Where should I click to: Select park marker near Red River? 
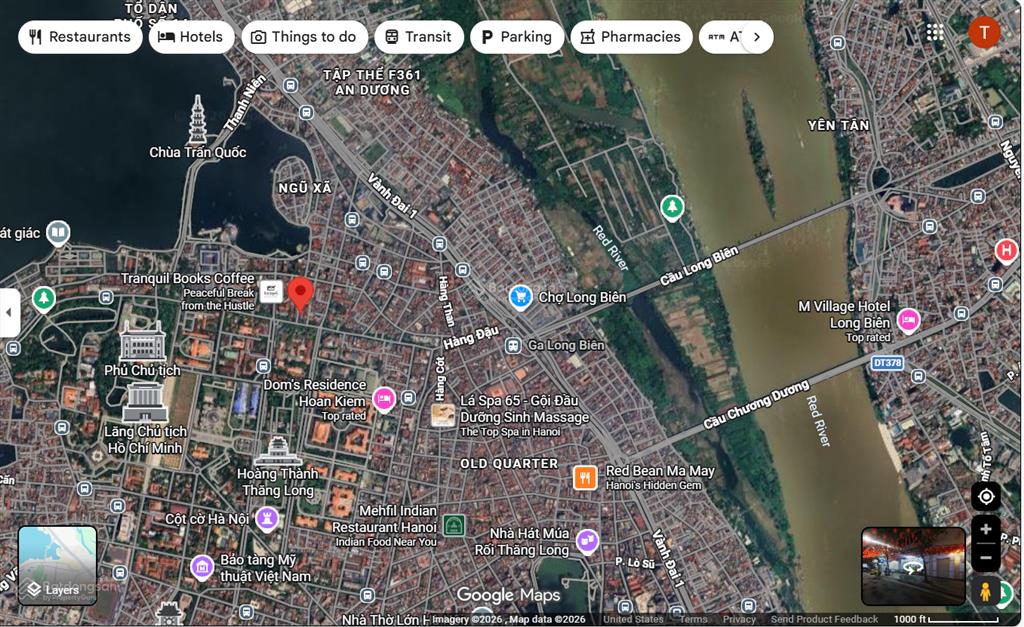pos(671,208)
